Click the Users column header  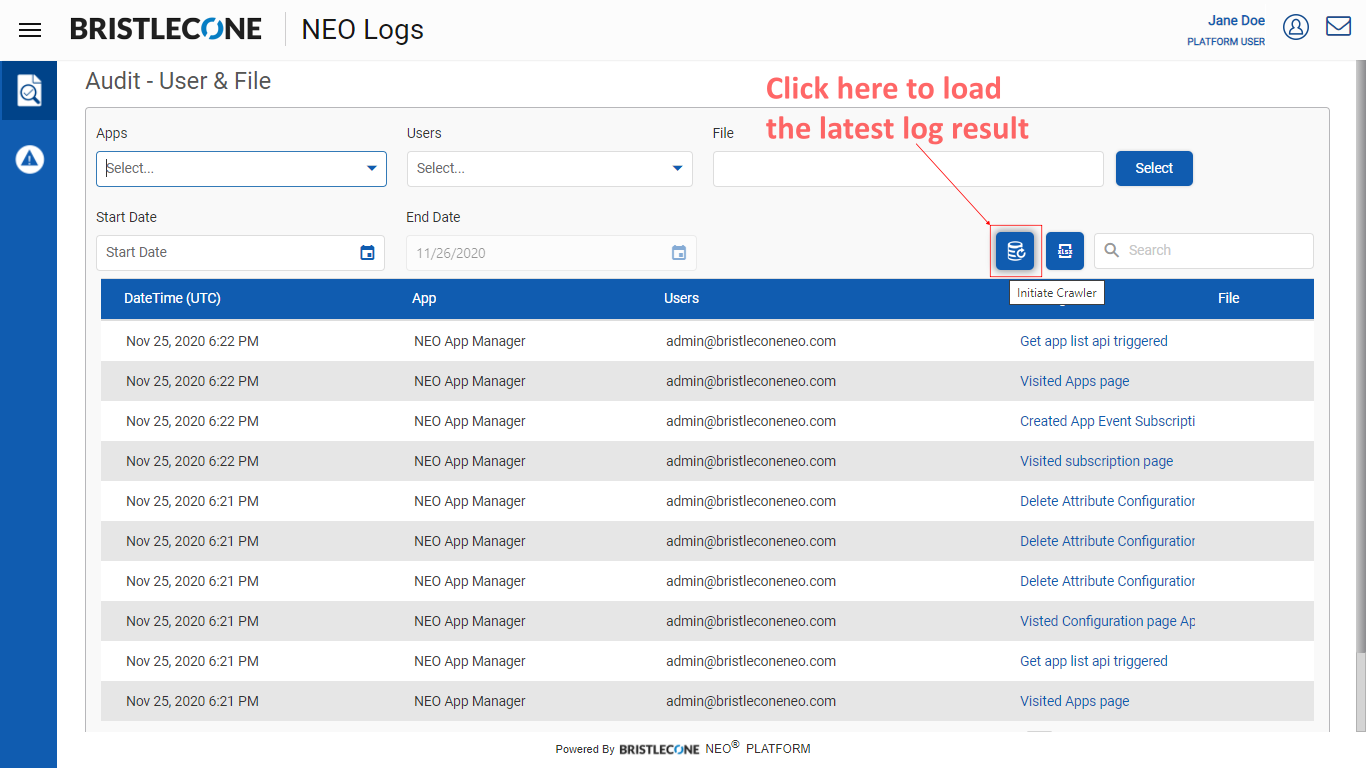(681, 298)
